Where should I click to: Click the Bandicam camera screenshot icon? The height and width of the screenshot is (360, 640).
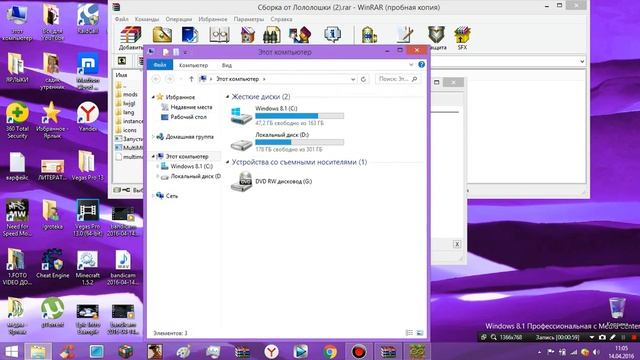(x=602, y=337)
